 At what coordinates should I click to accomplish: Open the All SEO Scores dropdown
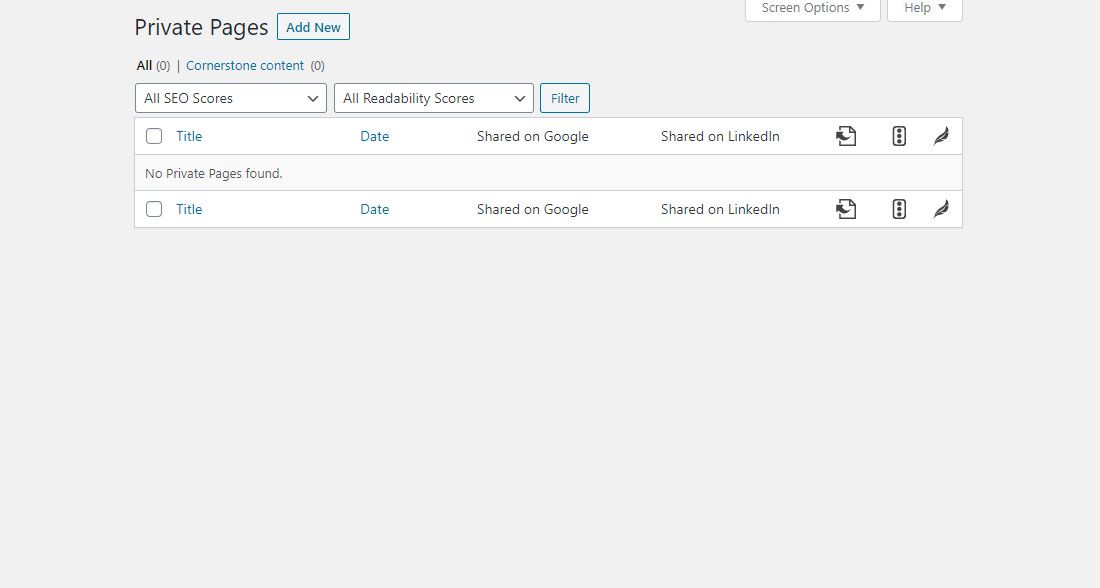point(230,98)
